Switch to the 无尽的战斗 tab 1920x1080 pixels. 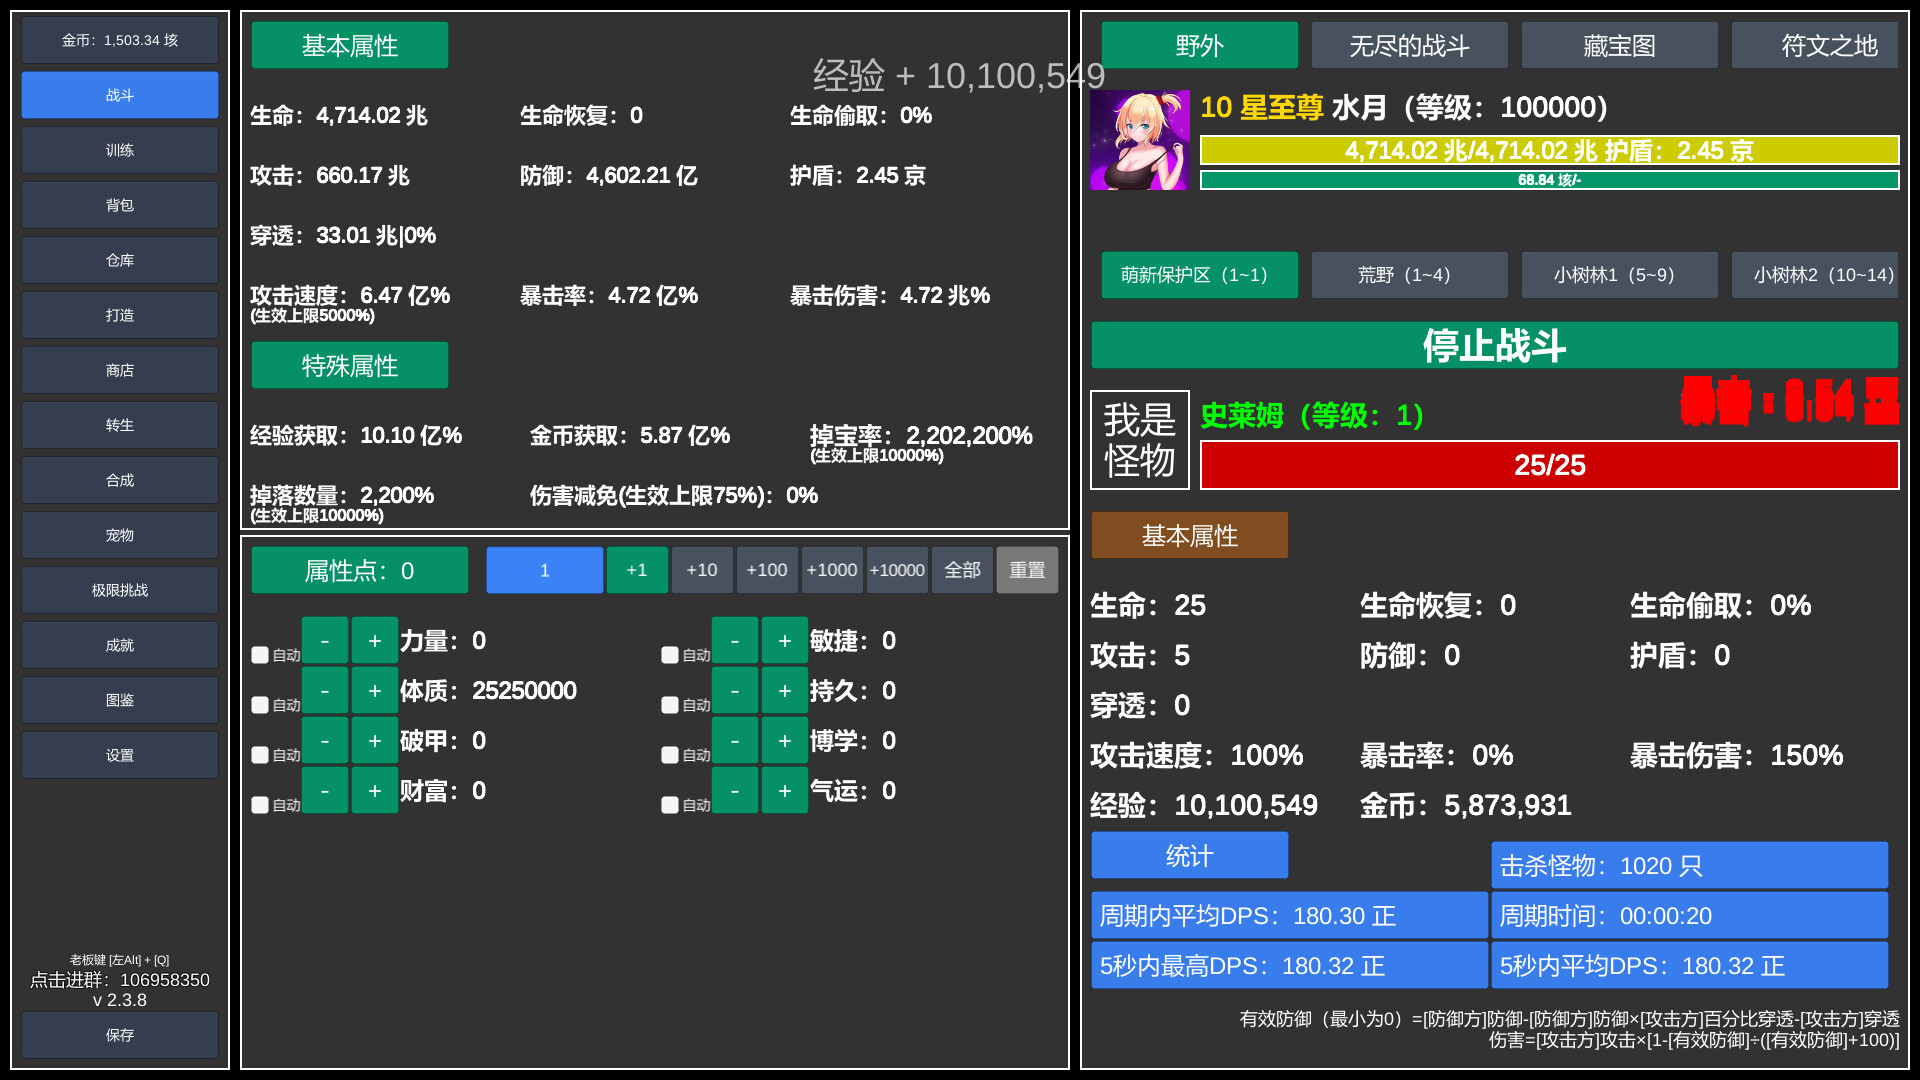click(x=1409, y=45)
